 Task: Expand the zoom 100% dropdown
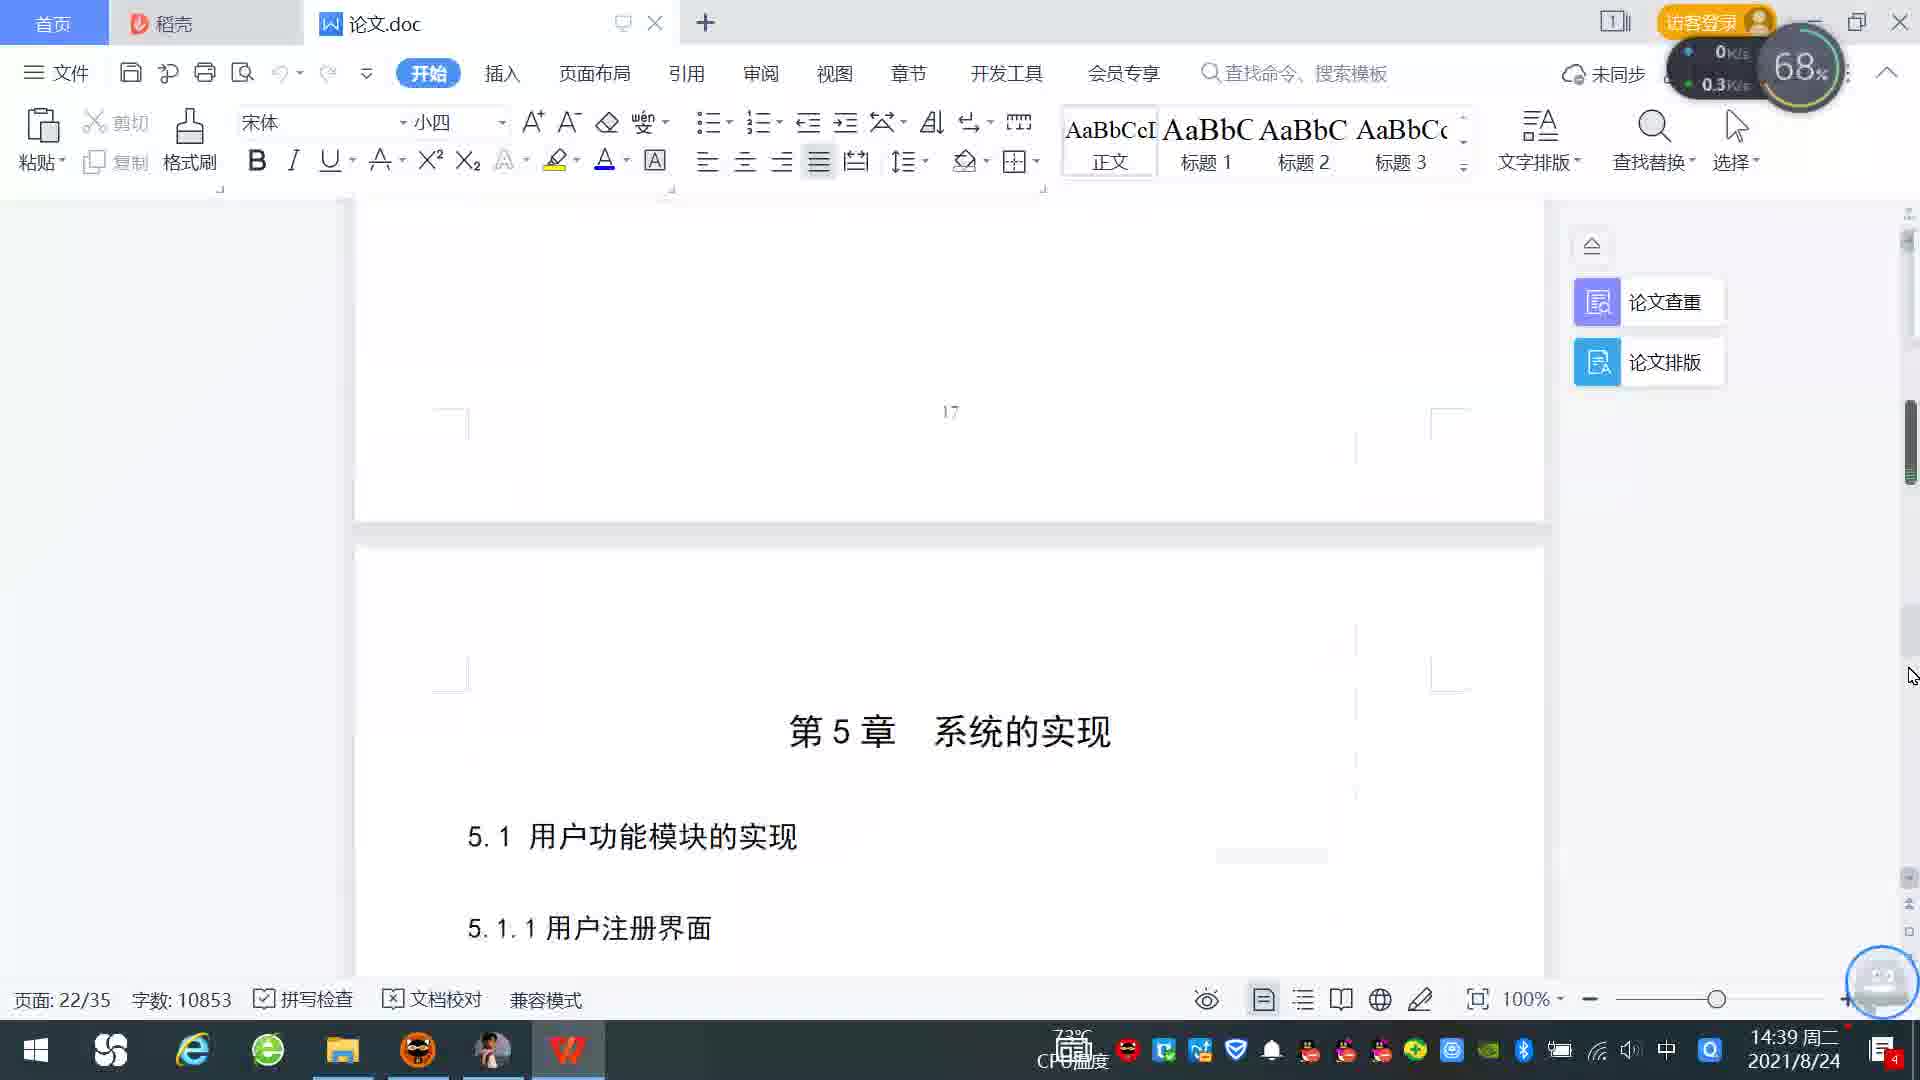[x=1559, y=999]
